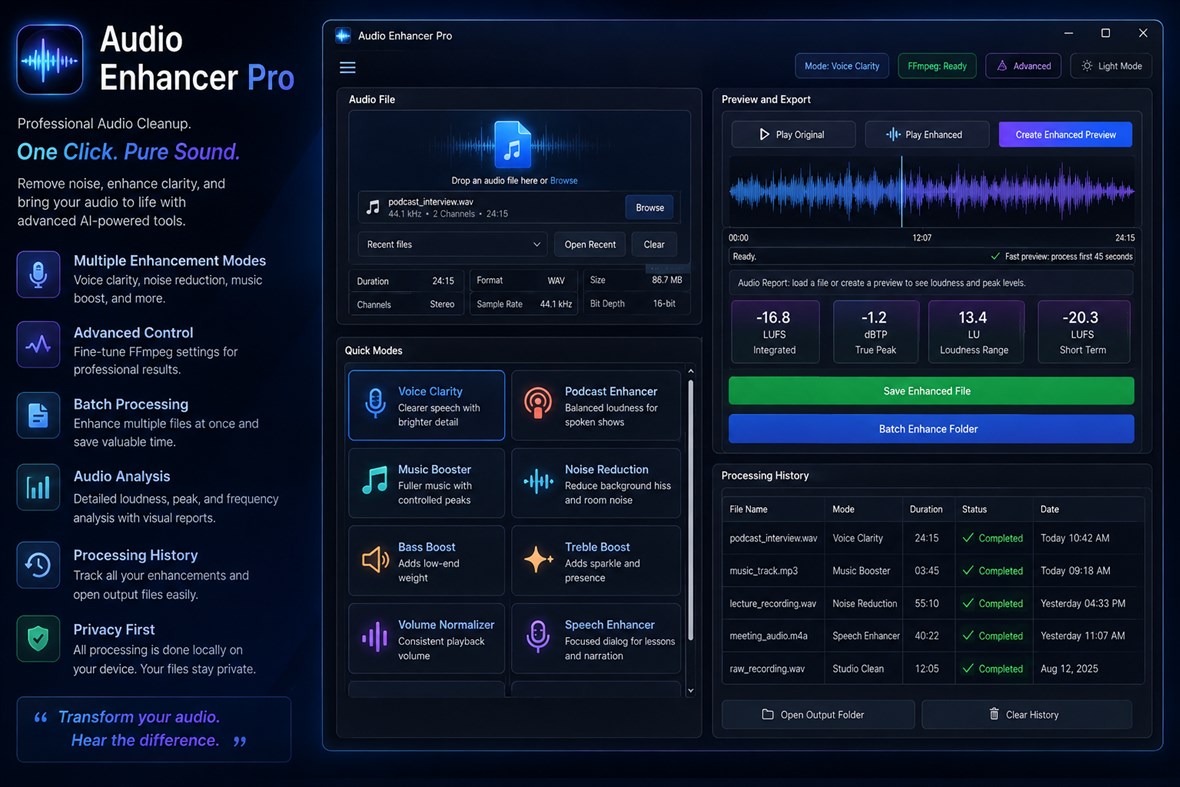Click the Bass Boost speaker icon

[375, 559]
